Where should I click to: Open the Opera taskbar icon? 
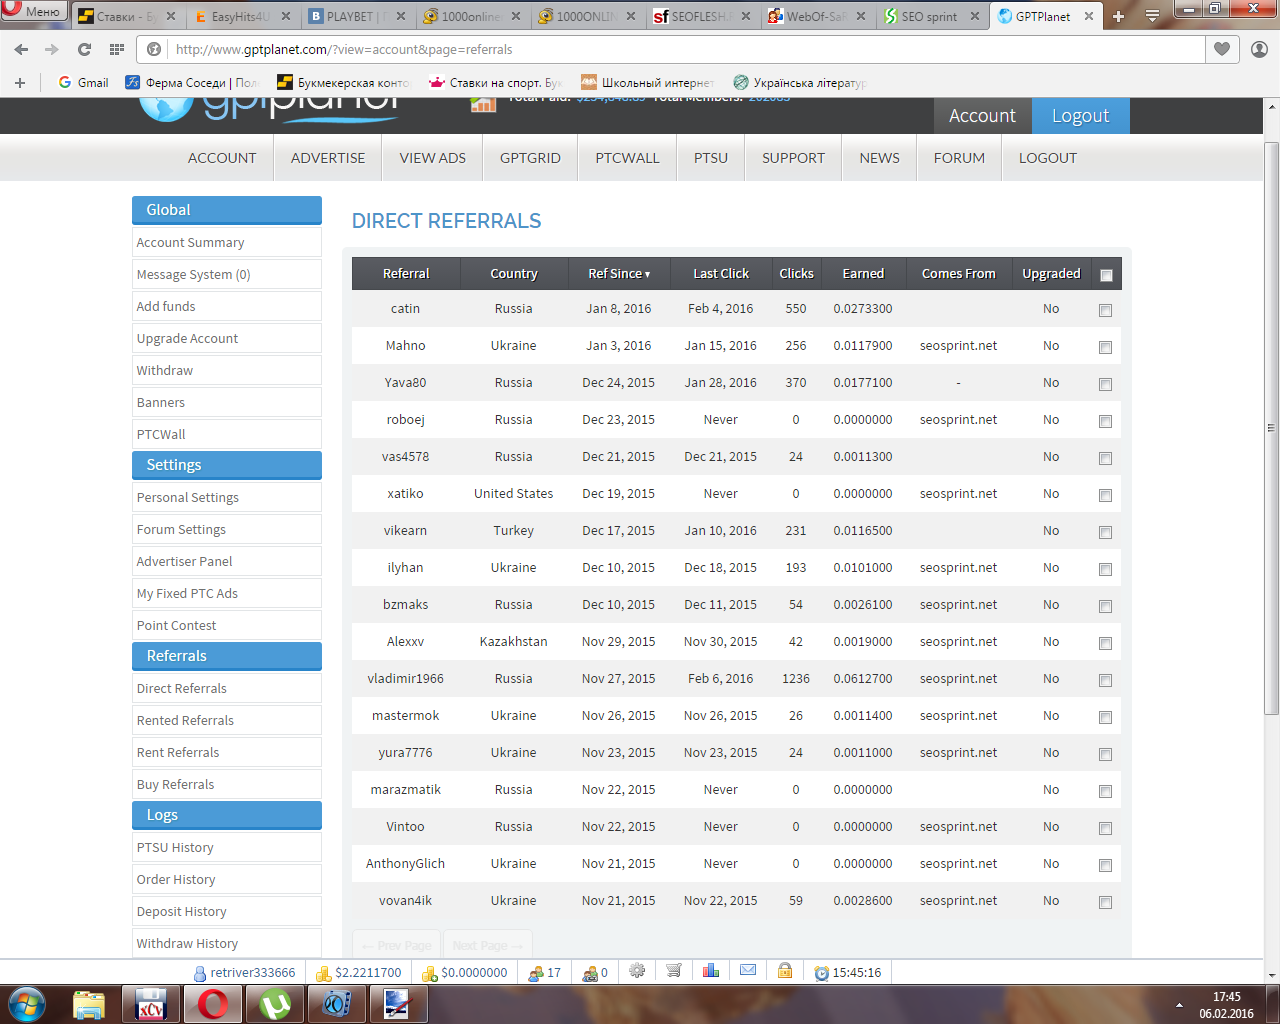213,1004
